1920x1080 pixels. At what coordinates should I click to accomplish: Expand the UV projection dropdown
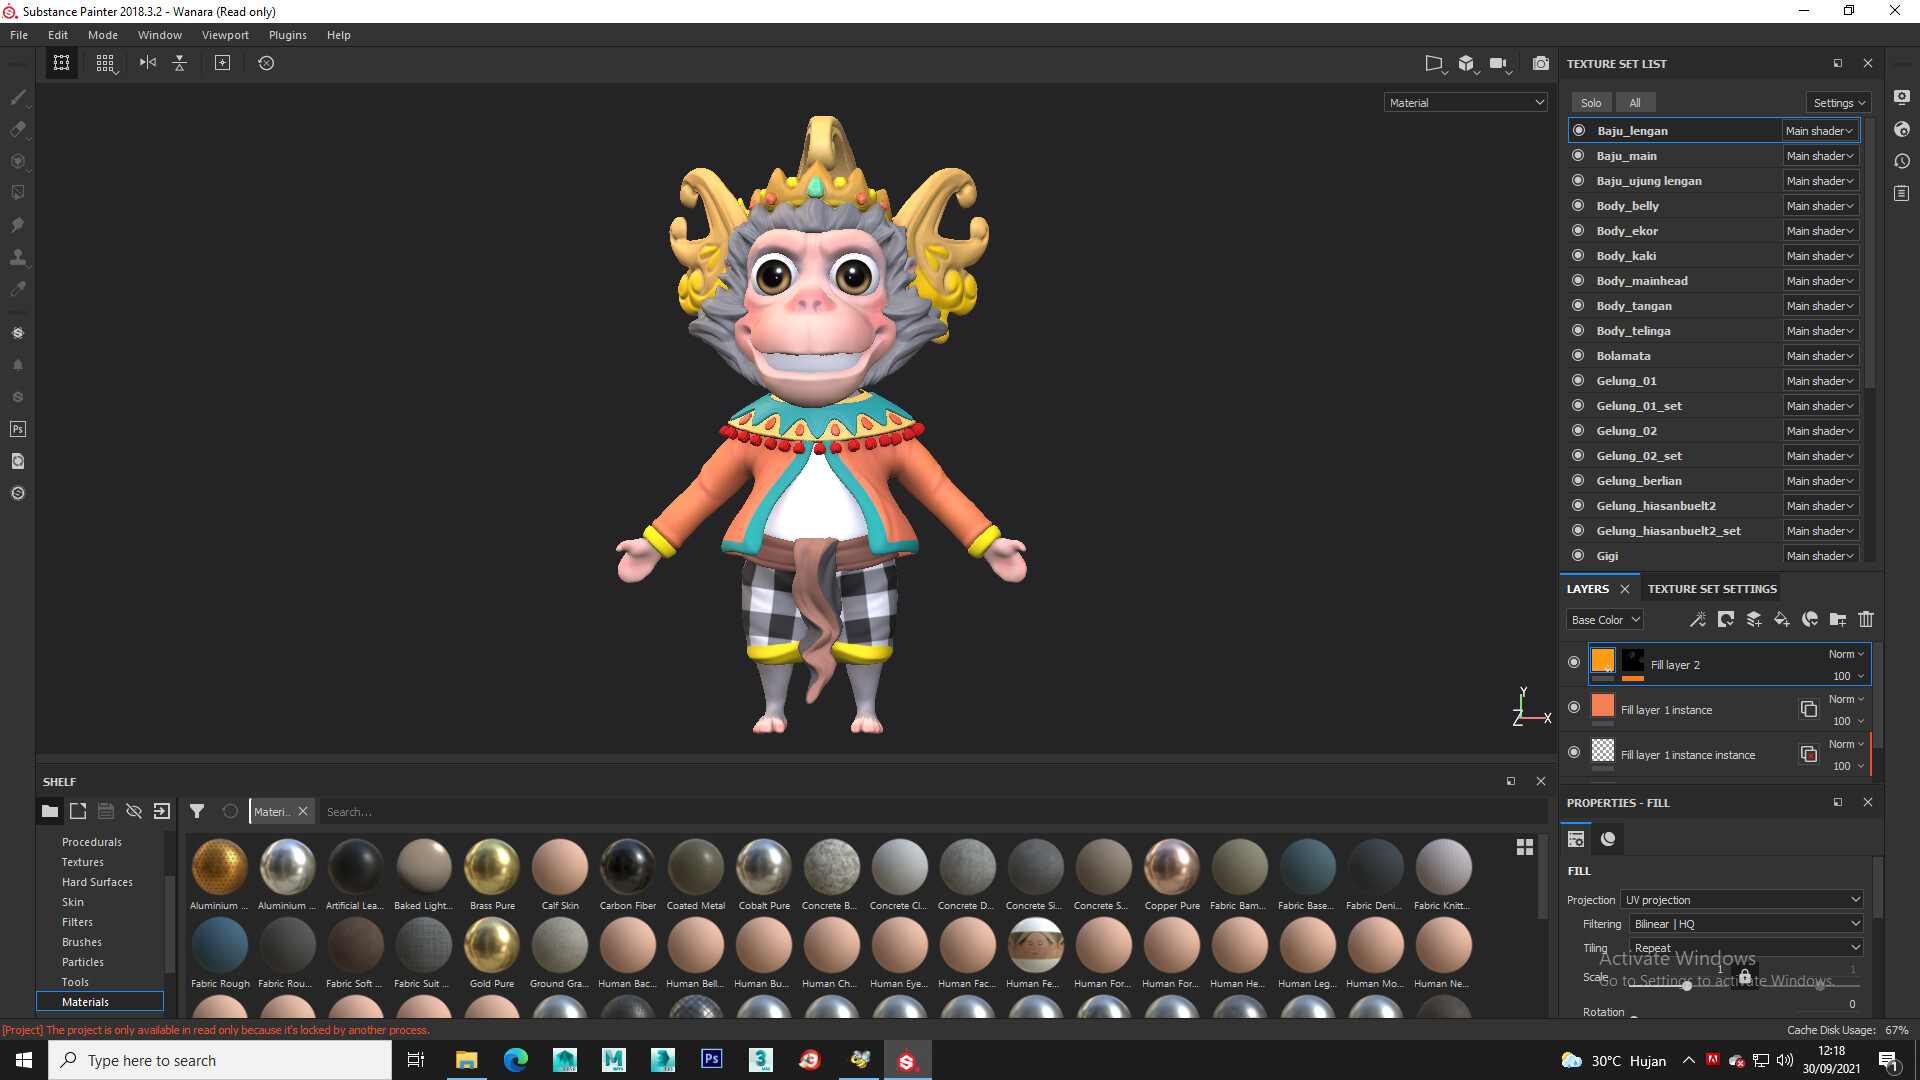pos(1742,900)
